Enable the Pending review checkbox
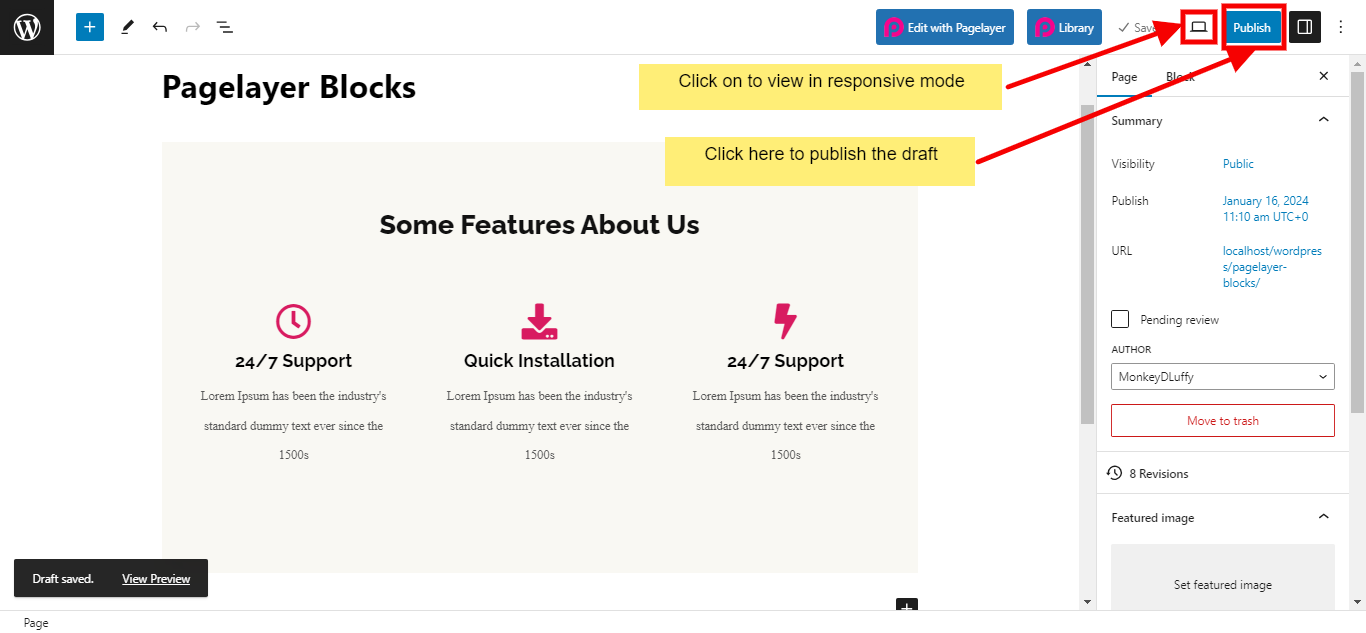 click(1120, 319)
